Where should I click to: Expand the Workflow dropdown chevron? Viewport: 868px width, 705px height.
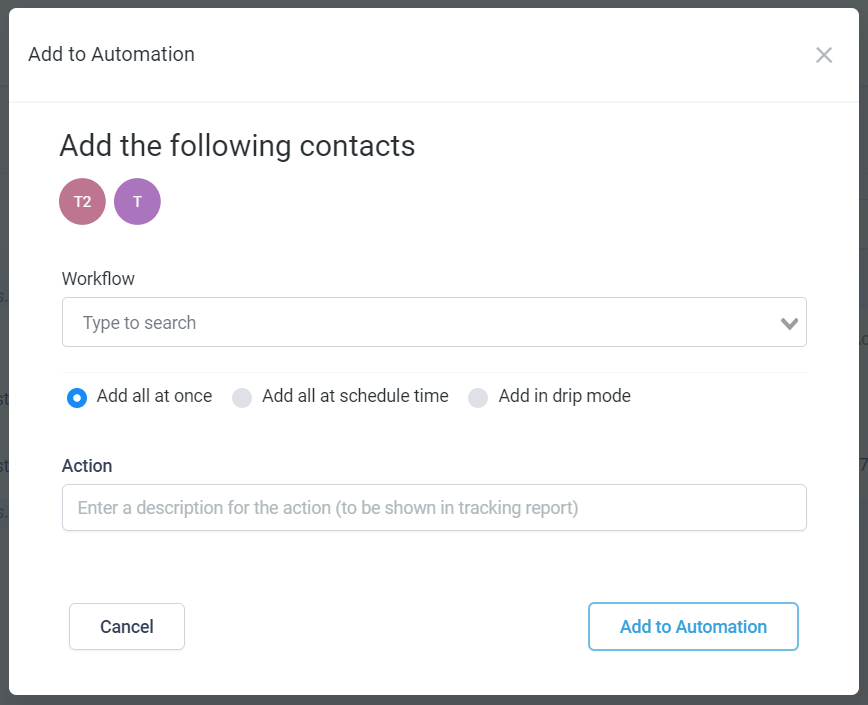[x=789, y=323]
